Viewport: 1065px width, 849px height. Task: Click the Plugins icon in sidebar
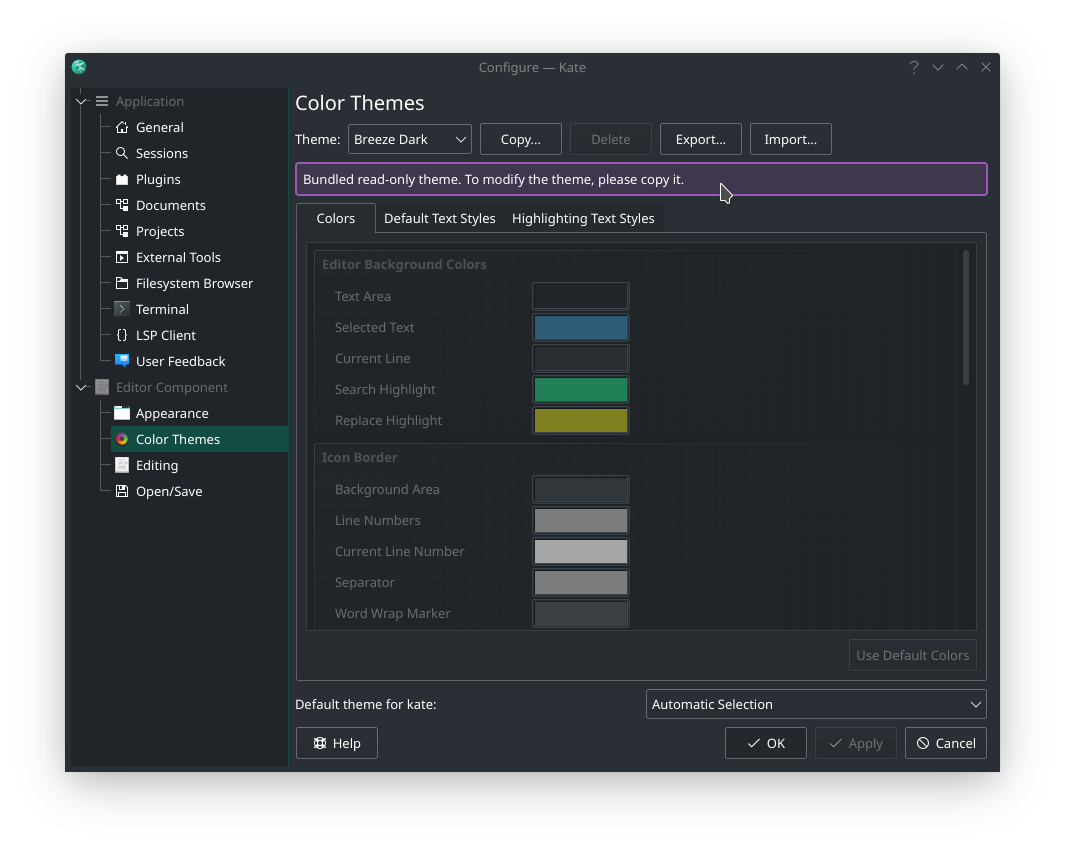pos(122,179)
